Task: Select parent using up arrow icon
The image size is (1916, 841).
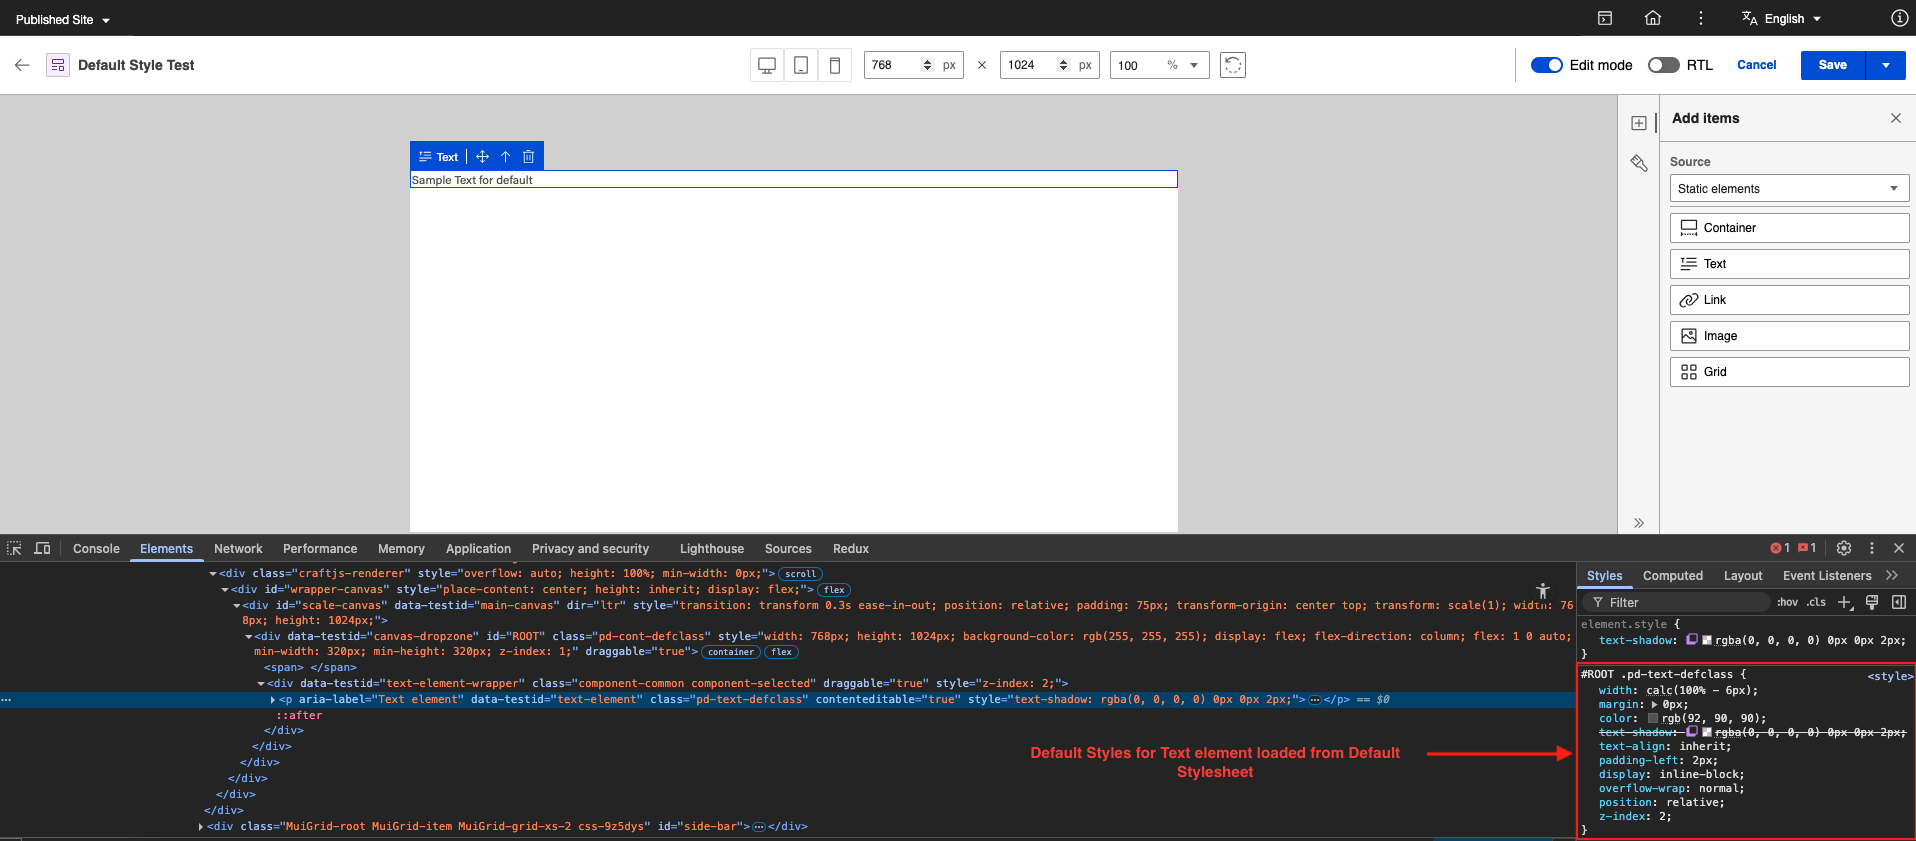Action: (506, 157)
